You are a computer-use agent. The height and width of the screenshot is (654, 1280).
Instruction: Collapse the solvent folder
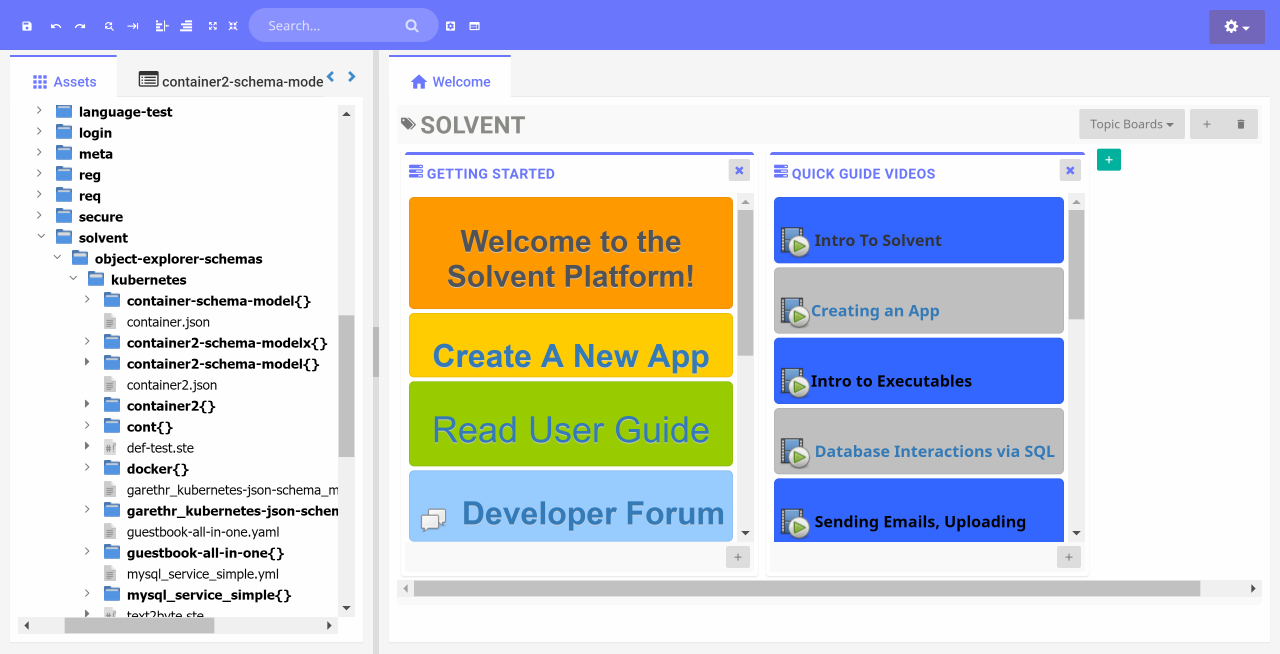click(x=41, y=238)
